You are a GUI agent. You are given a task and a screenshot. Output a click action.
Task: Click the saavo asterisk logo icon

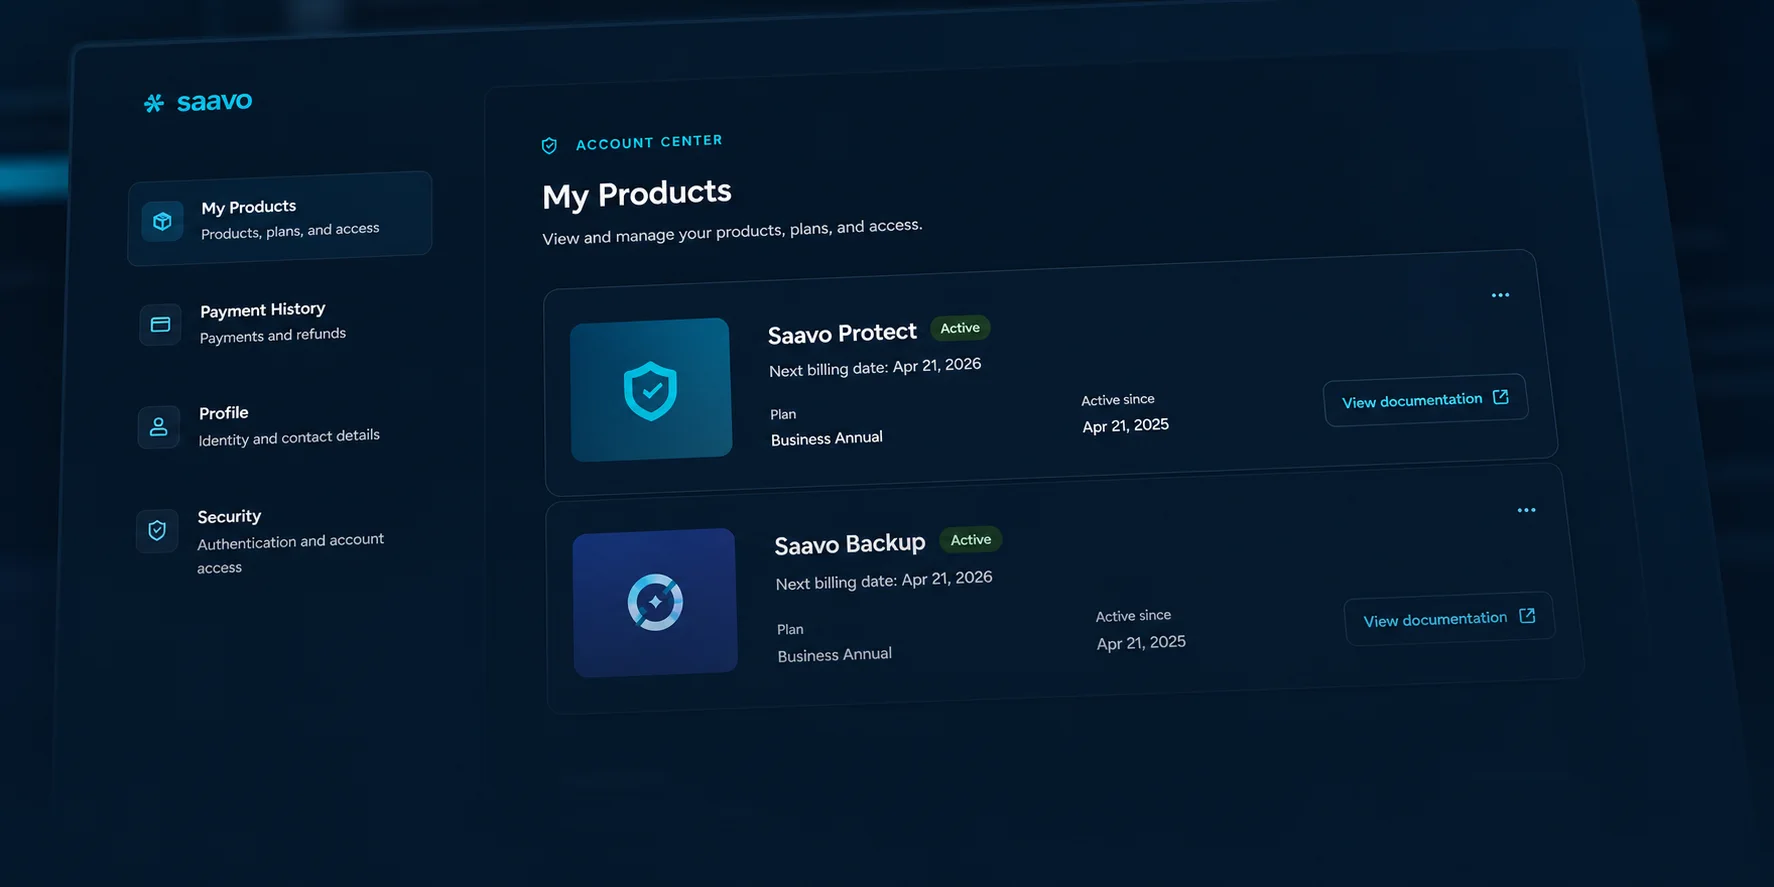coord(153,103)
